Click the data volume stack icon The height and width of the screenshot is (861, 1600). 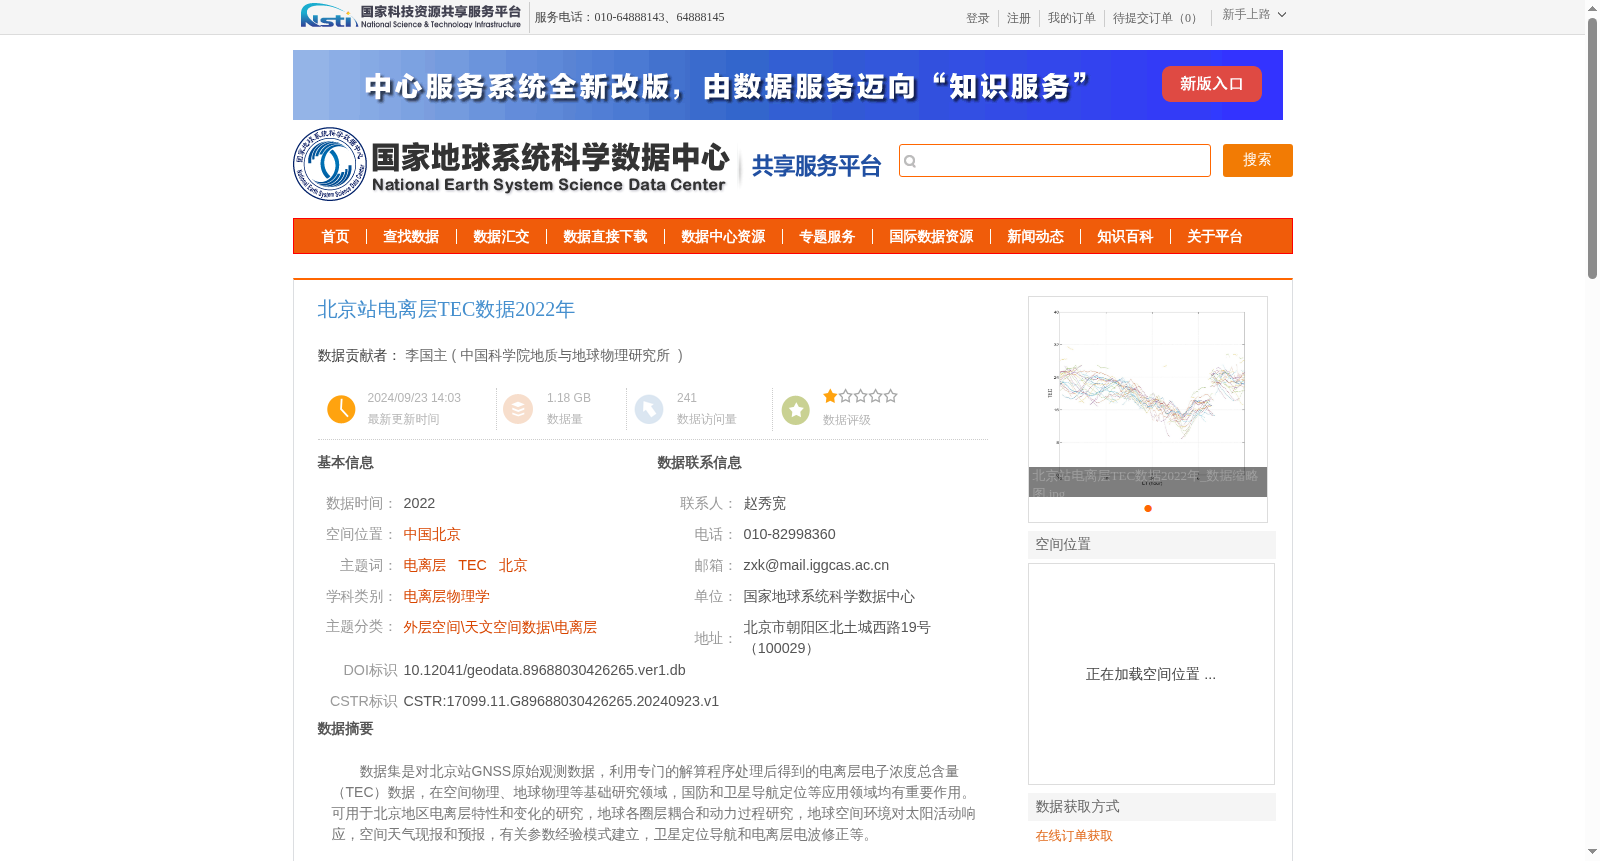click(x=518, y=409)
